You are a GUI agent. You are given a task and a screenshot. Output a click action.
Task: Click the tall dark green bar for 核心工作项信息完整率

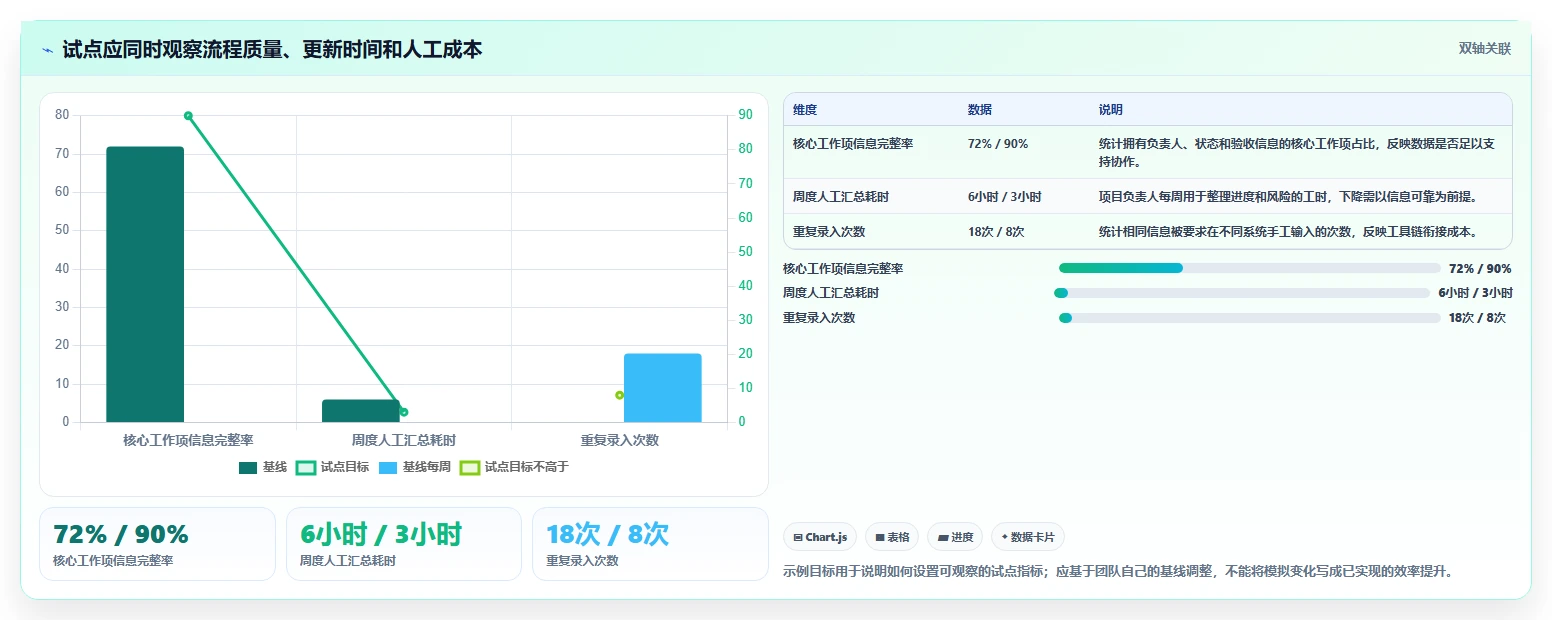[x=145, y=285]
